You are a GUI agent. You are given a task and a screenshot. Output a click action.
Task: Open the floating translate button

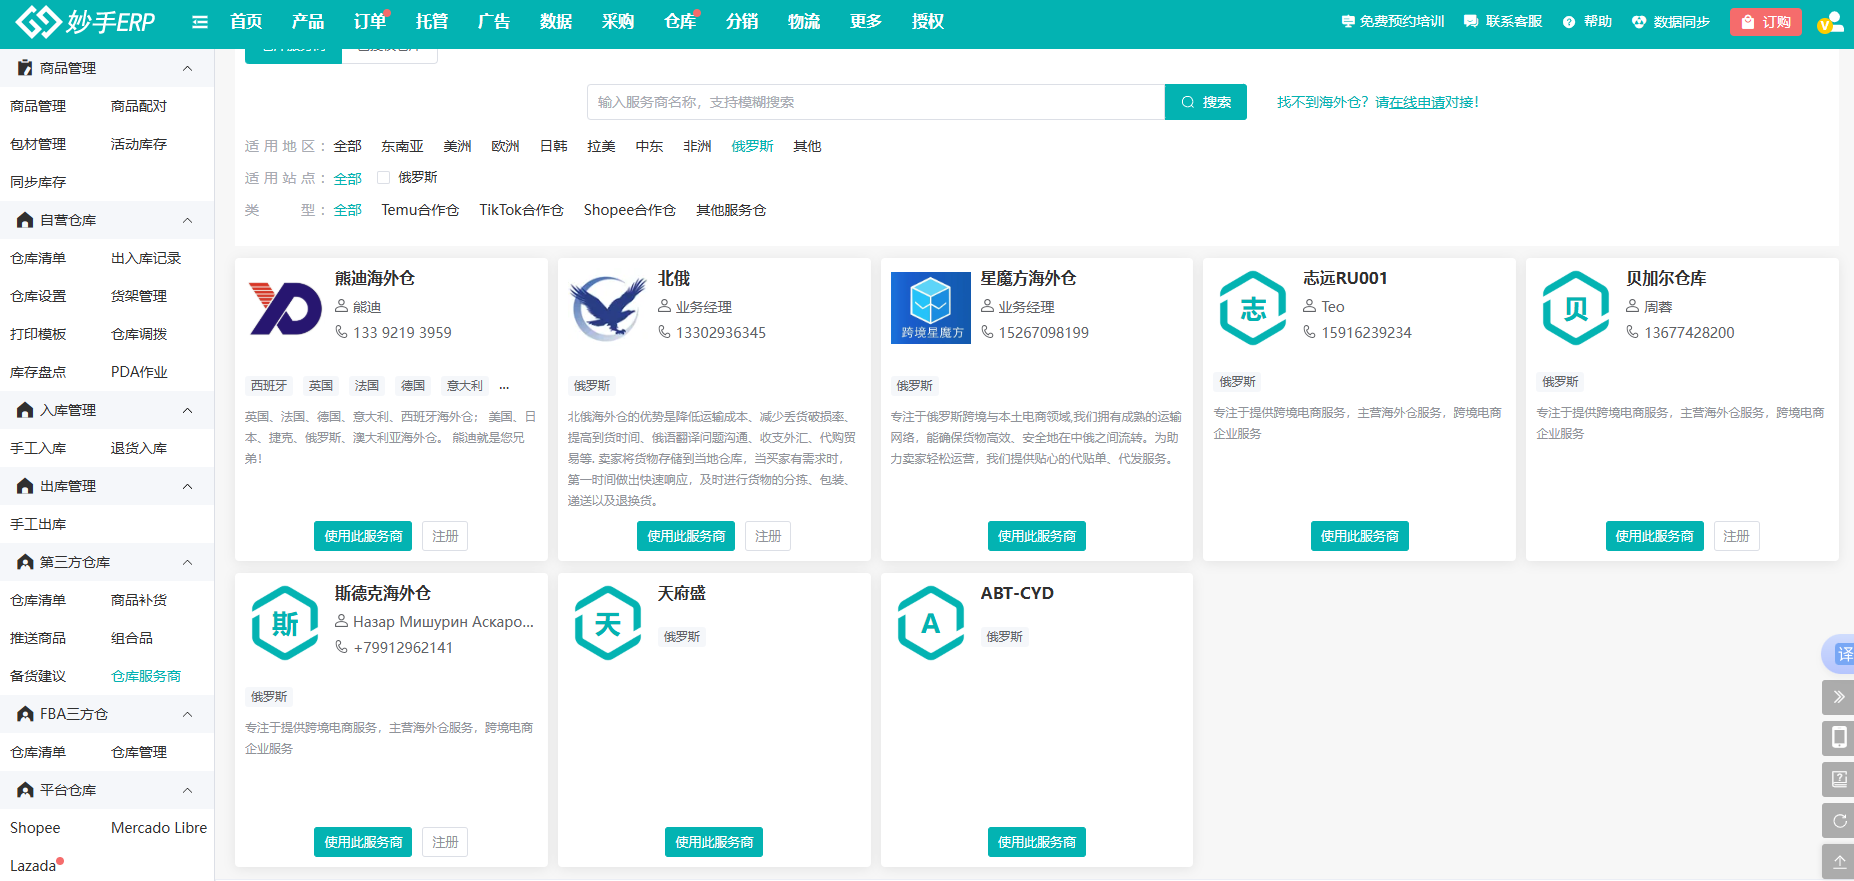(x=1840, y=654)
